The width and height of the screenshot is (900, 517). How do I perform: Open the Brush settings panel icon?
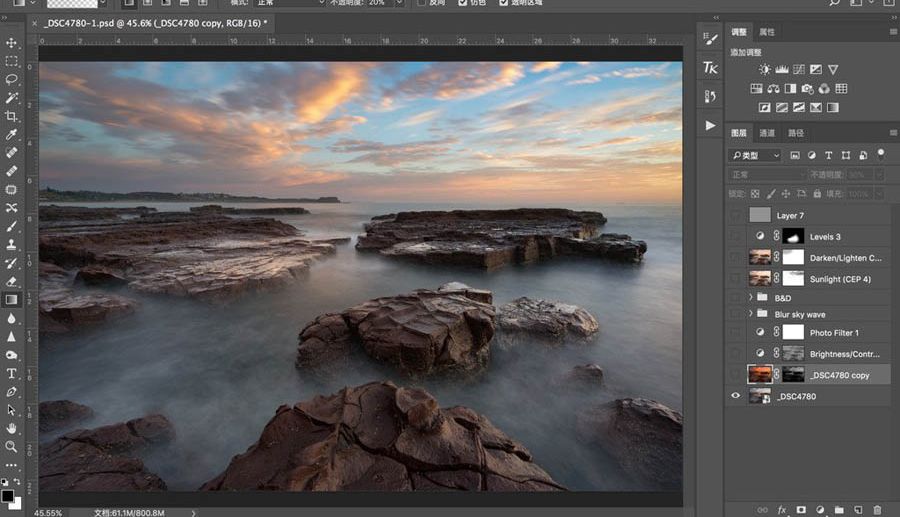coord(710,39)
